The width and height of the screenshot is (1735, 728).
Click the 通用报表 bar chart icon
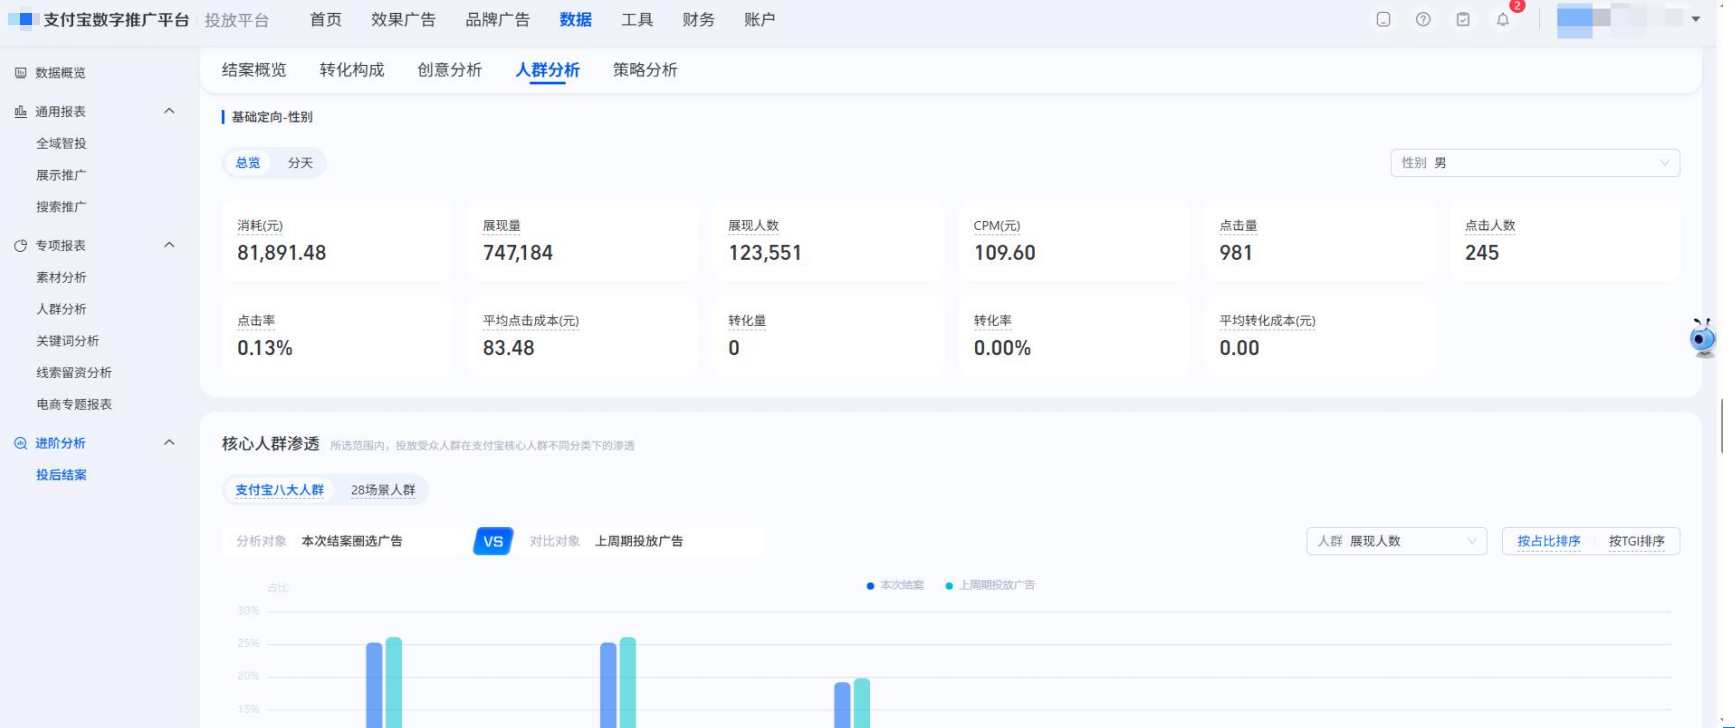tap(20, 111)
